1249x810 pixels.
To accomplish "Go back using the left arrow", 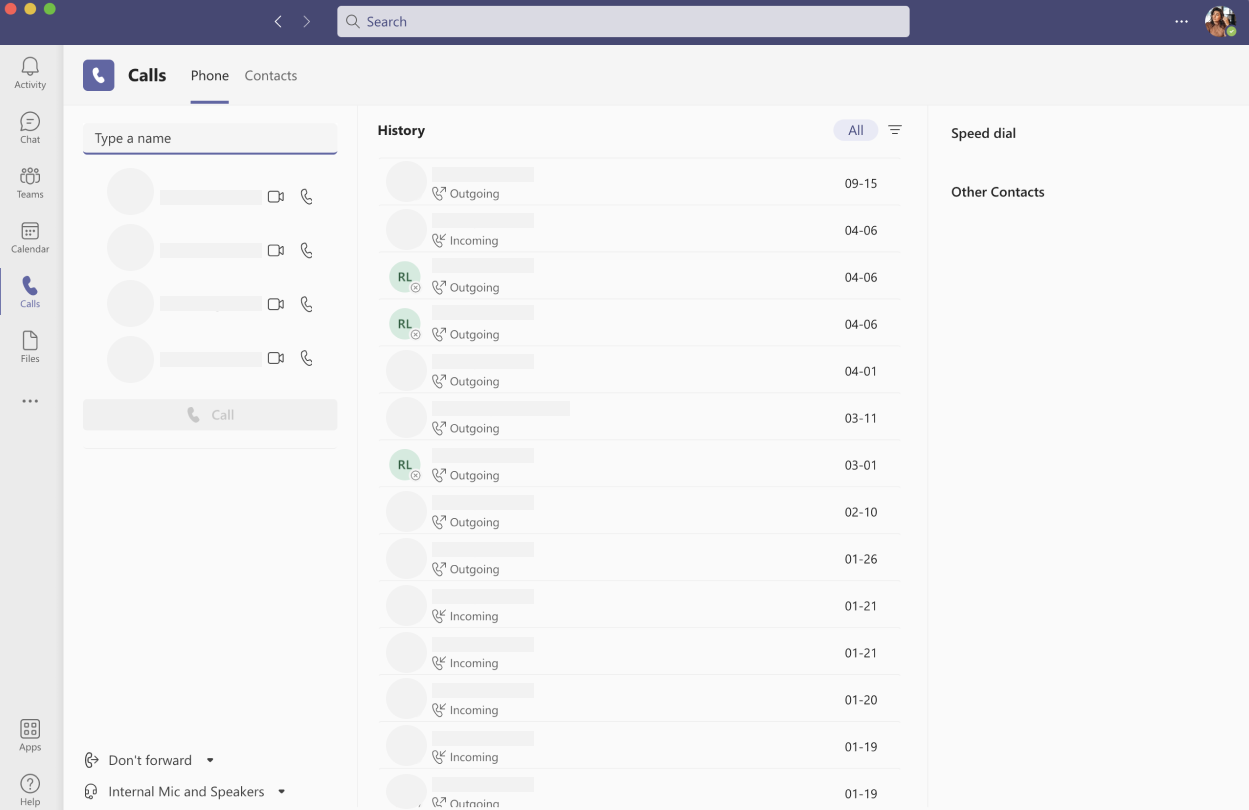I will click(278, 21).
